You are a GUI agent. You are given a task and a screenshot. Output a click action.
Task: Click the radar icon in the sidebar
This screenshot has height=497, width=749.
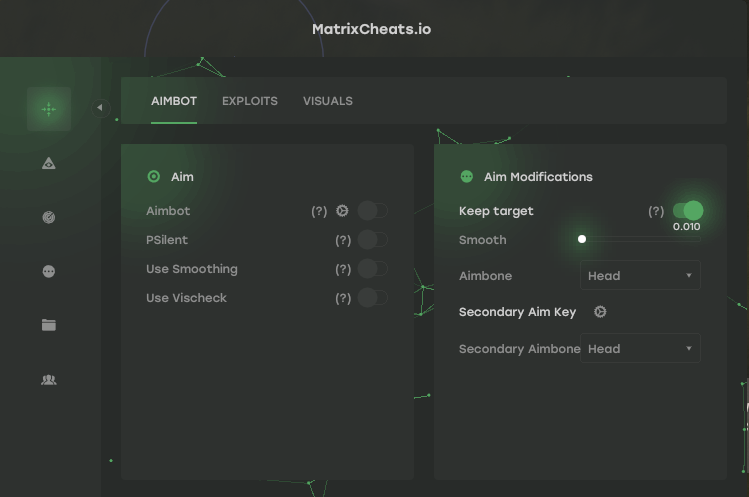pos(49,217)
